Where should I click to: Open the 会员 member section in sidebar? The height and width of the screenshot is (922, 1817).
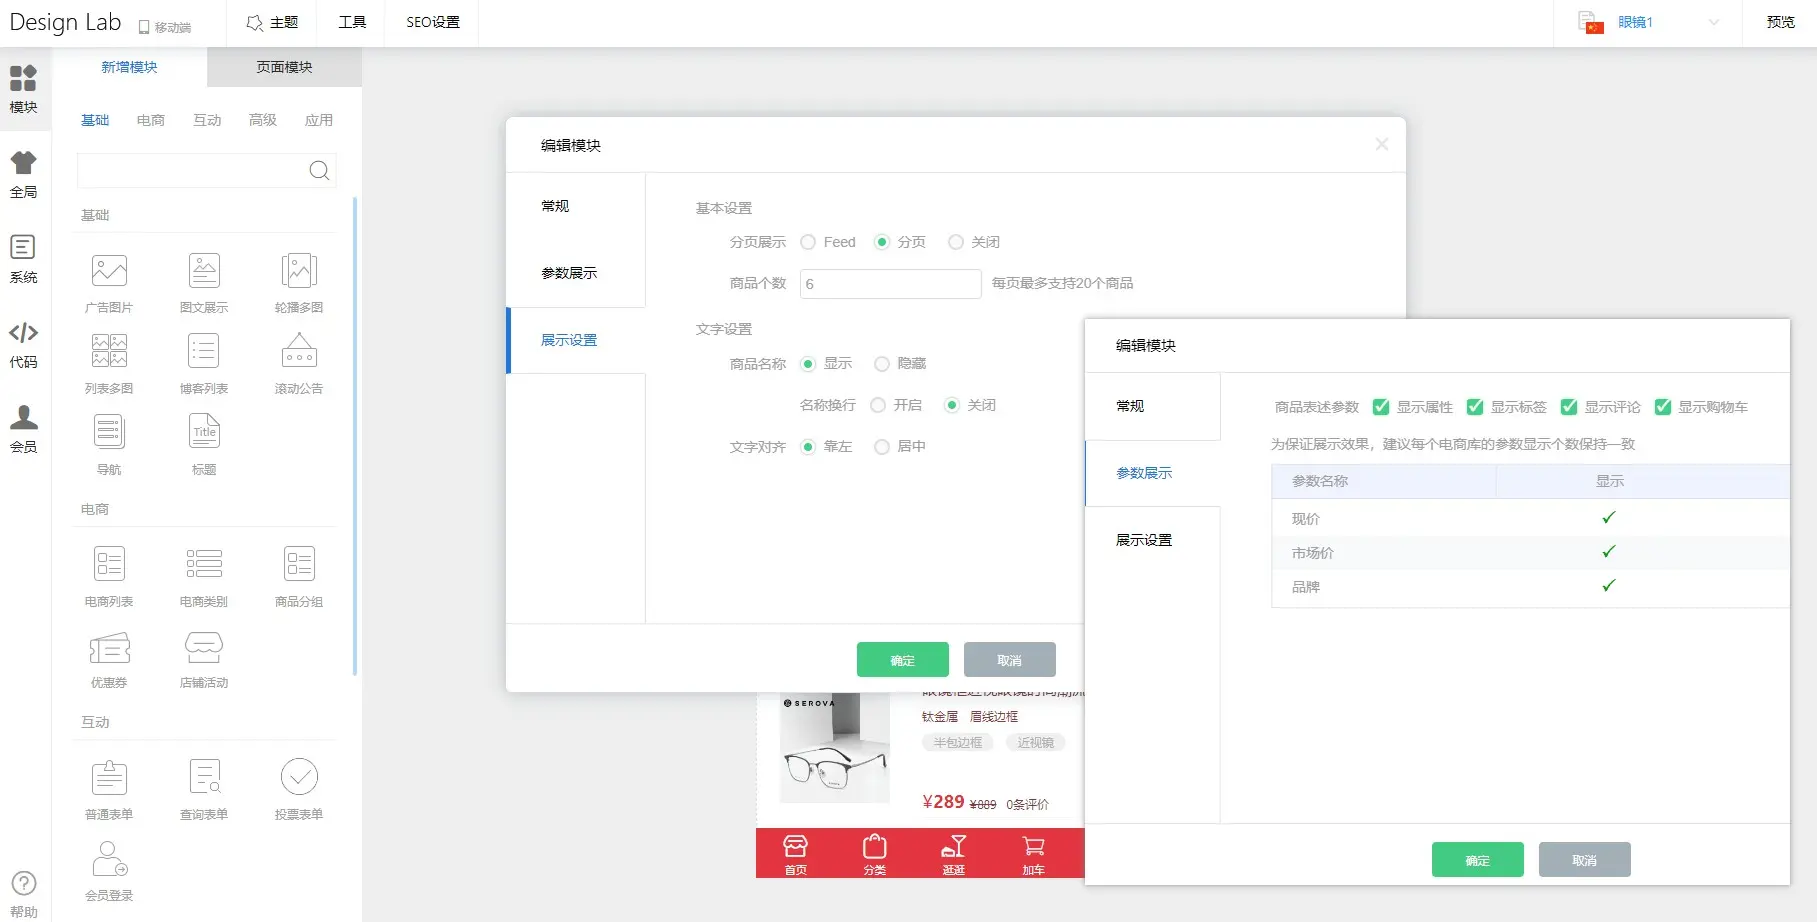[x=23, y=428]
